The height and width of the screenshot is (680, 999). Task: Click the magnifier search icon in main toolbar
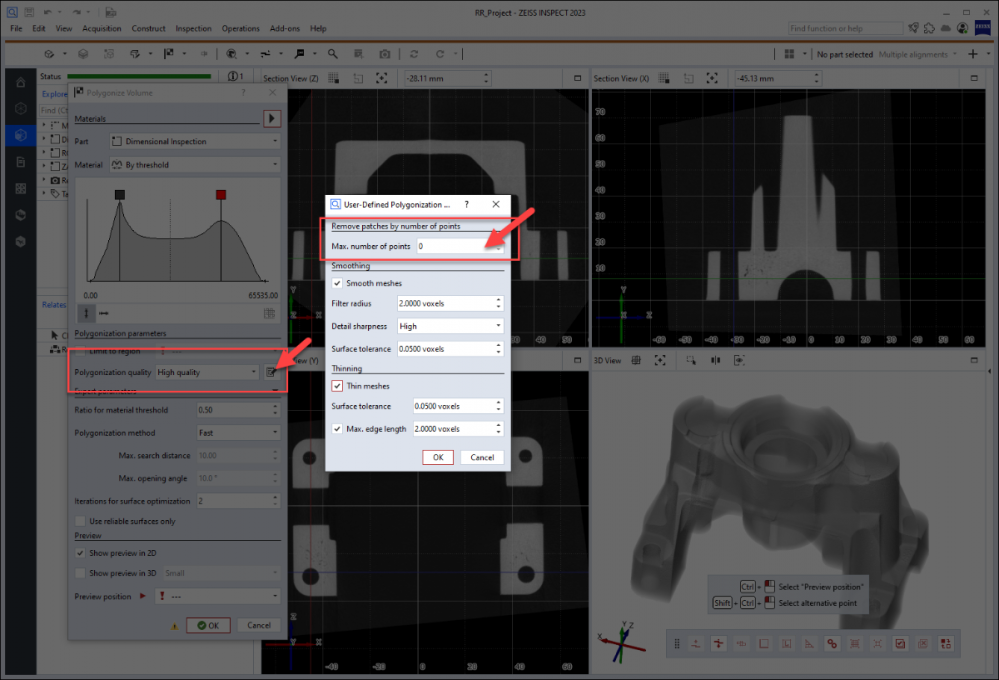(333, 53)
